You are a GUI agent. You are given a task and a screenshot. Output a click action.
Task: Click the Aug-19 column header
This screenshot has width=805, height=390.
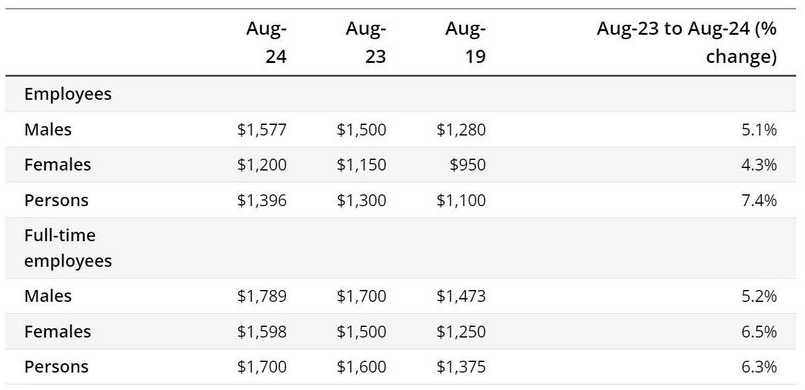point(465,43)
